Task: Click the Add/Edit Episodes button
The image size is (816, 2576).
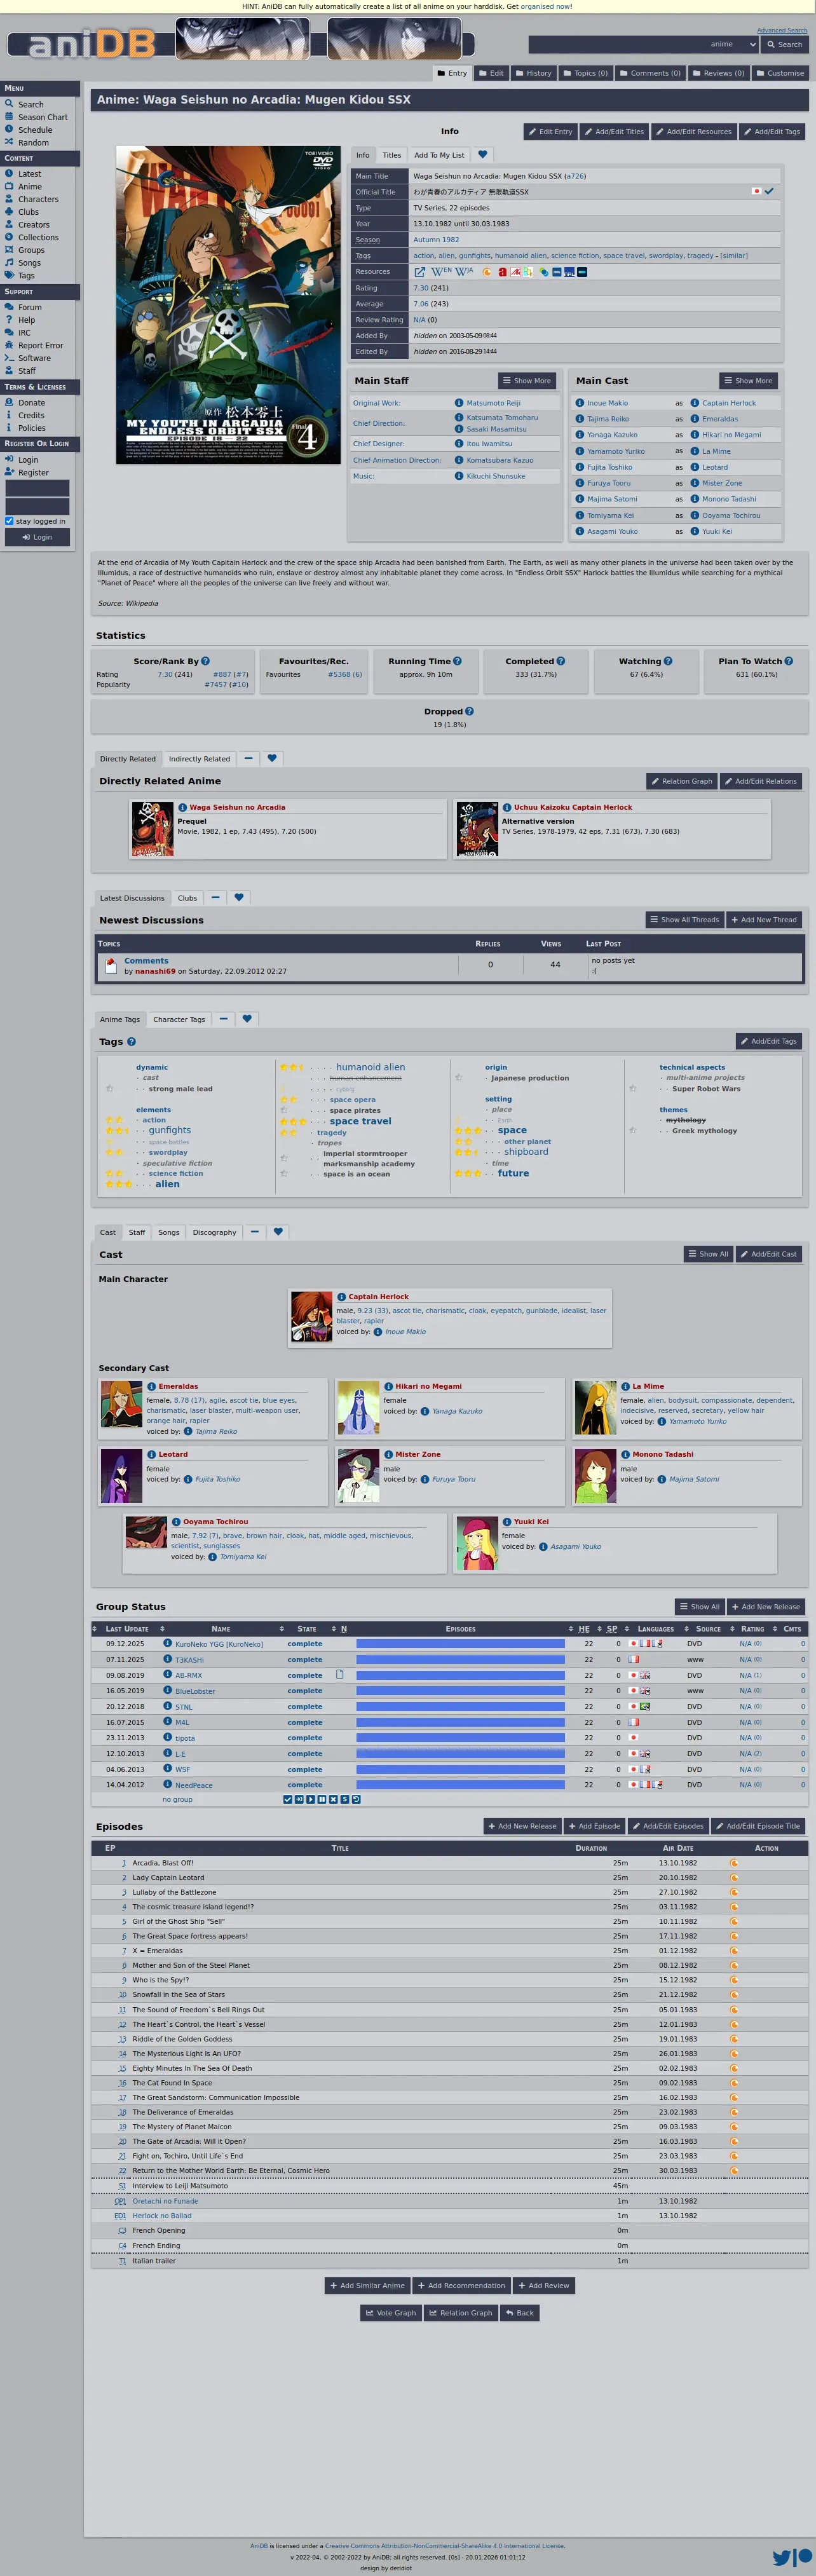Action: coord(667,1826)
